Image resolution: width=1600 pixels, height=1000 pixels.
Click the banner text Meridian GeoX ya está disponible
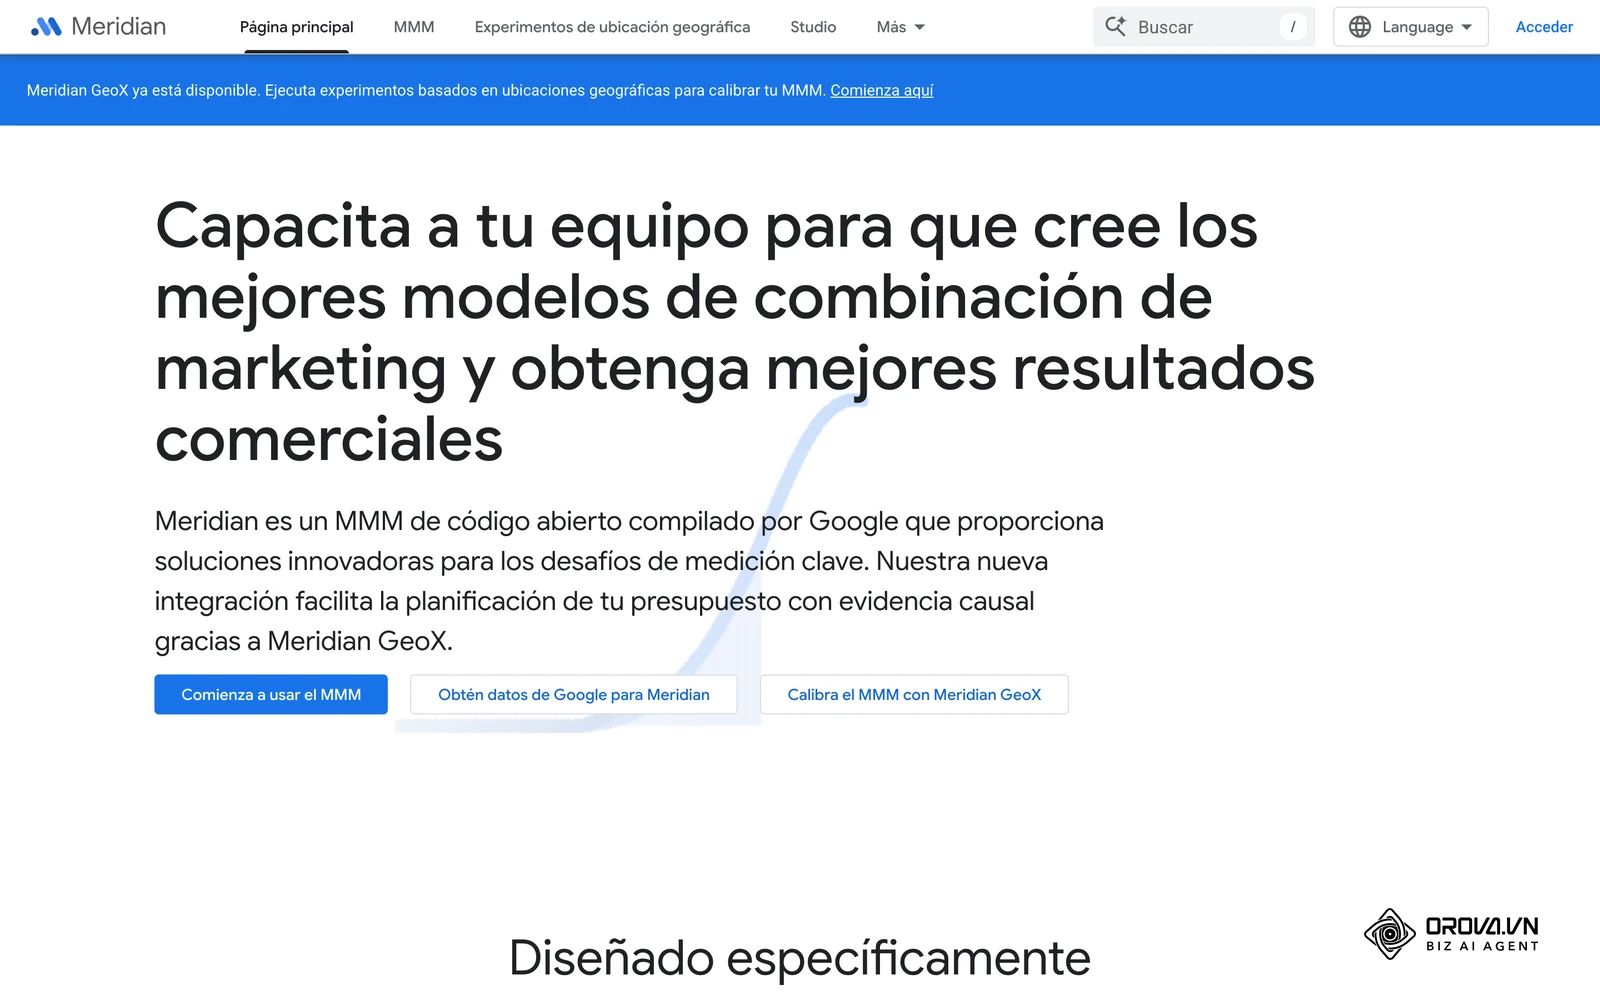click(x=427, y=90)
